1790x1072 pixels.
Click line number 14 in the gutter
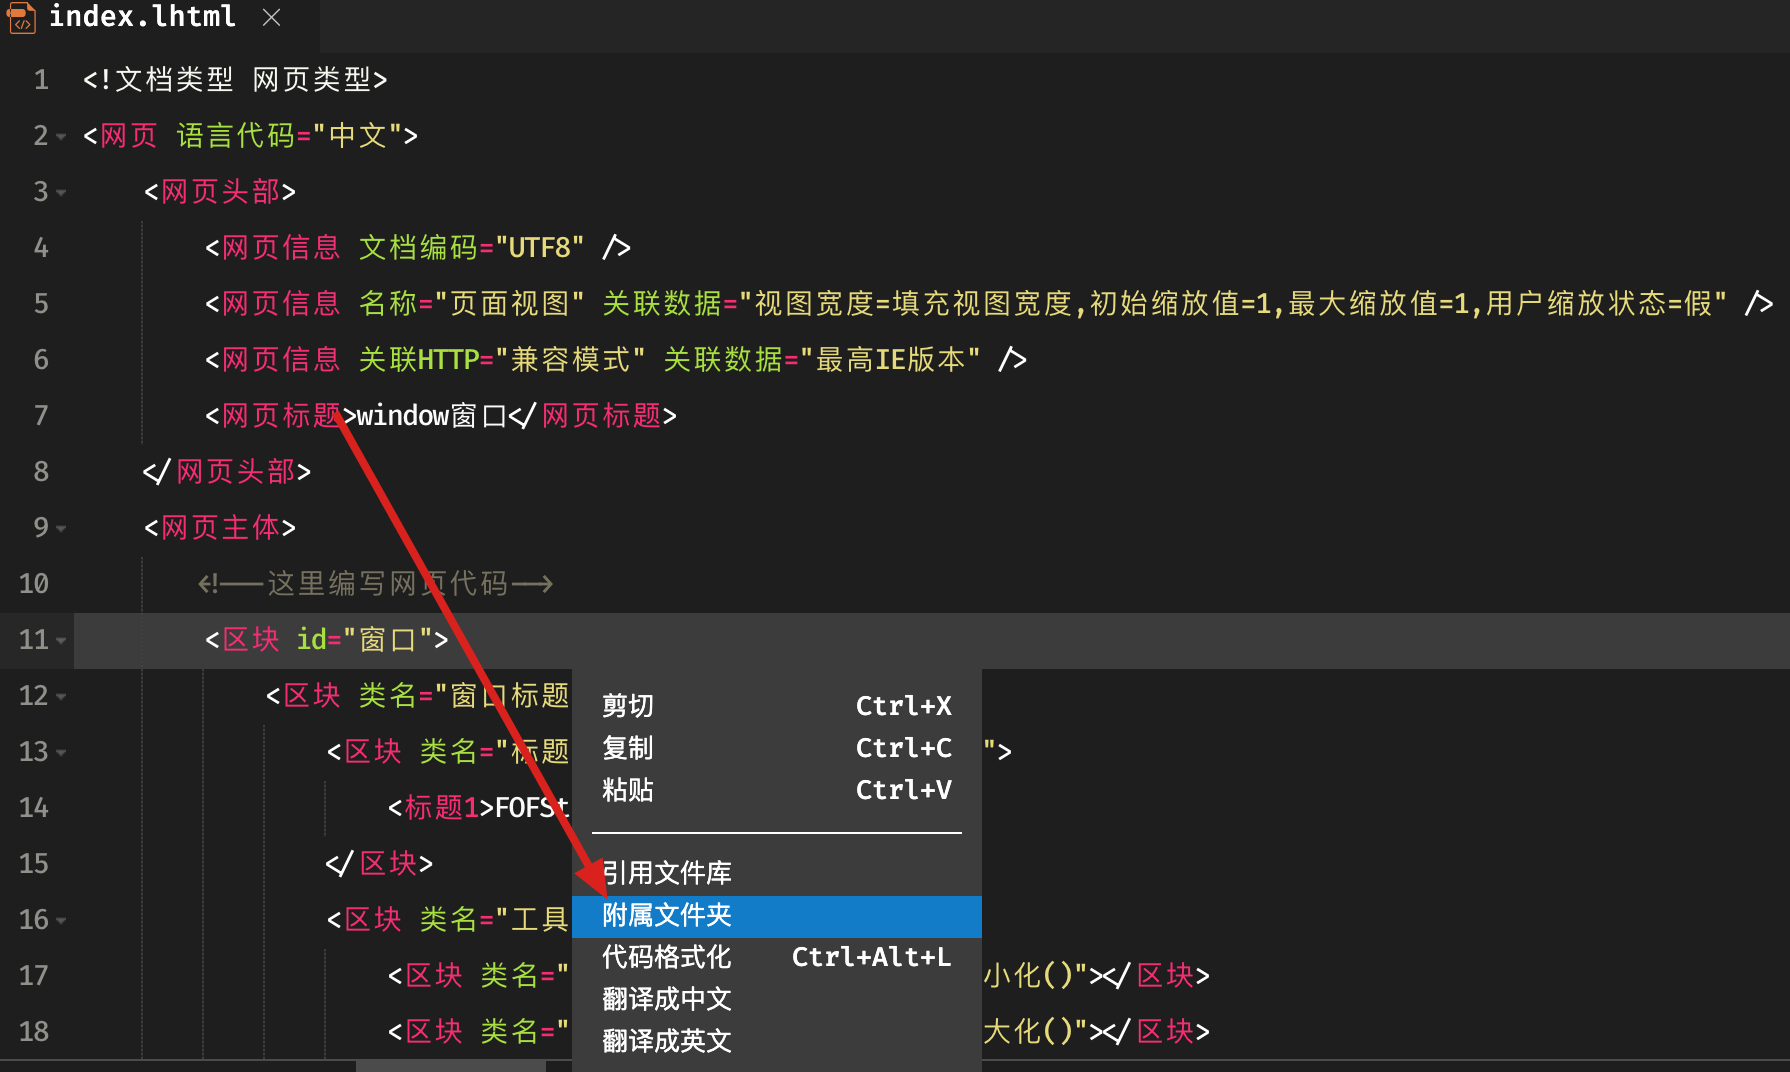tap(34, 808)
